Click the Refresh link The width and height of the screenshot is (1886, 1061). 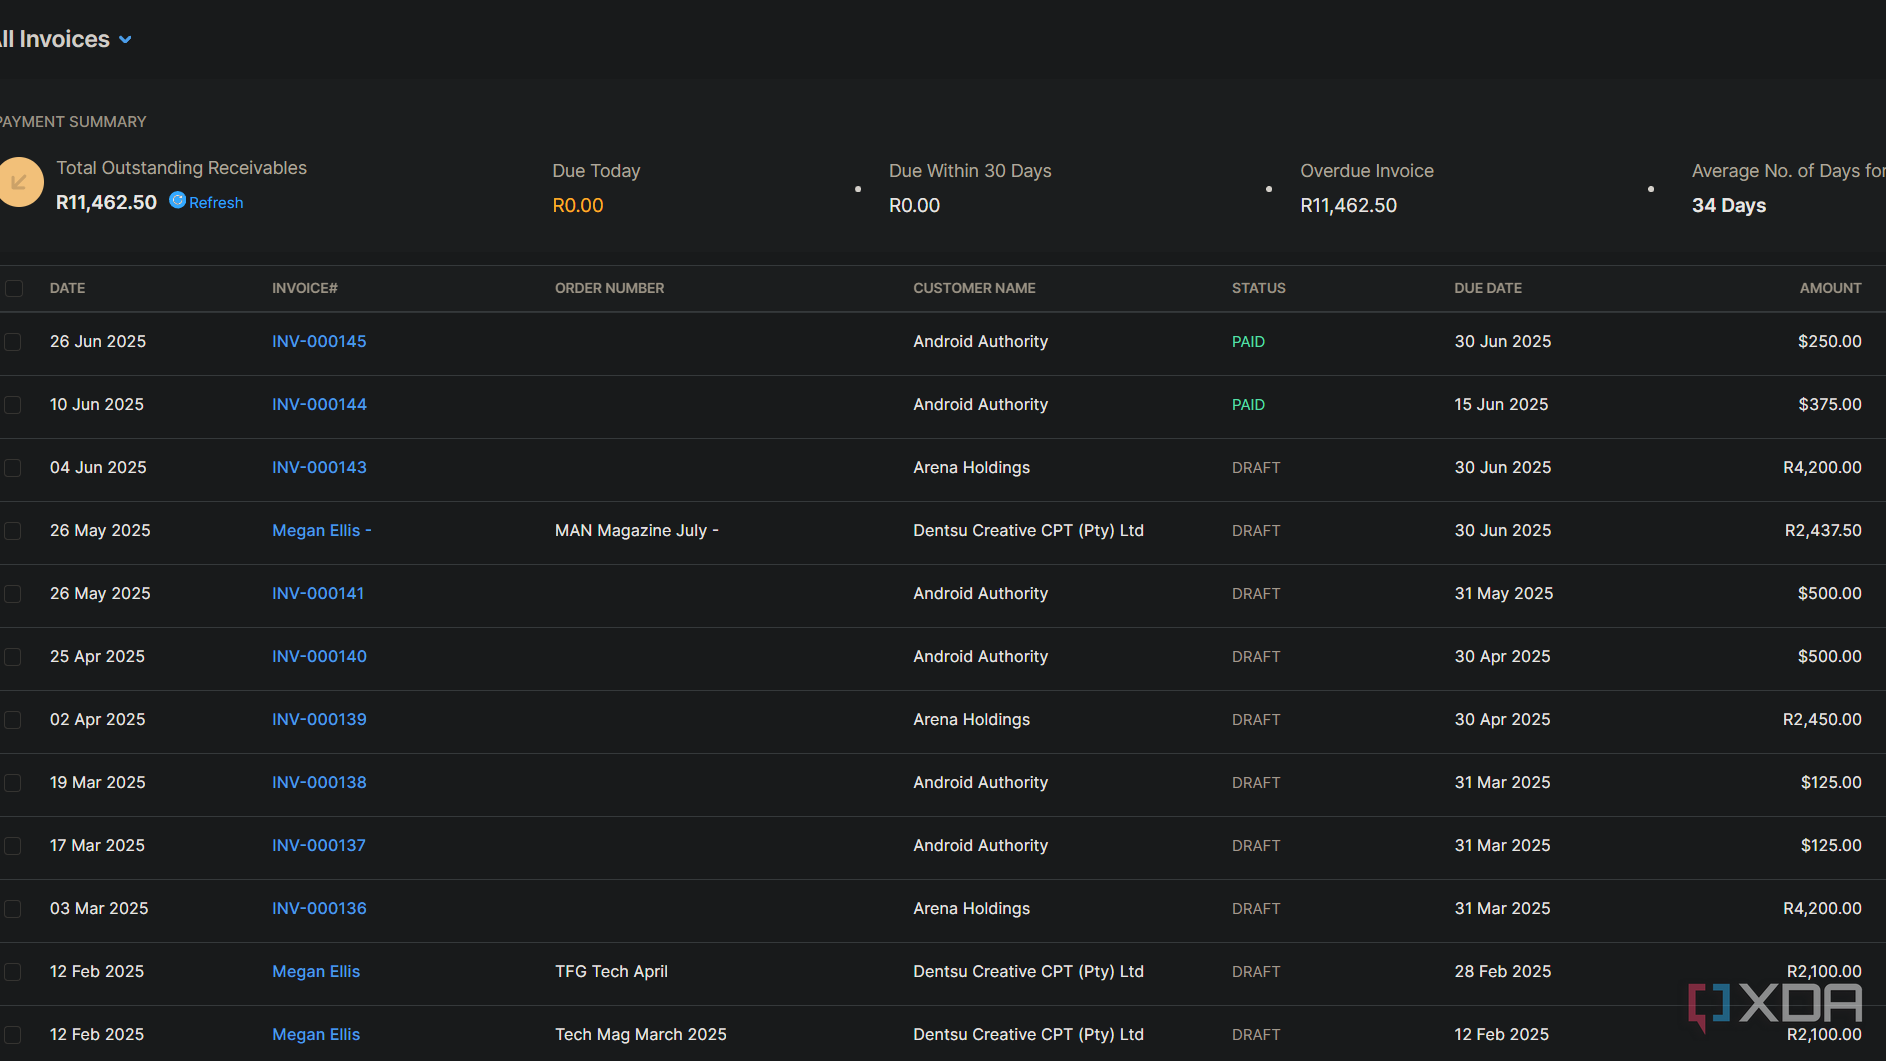coord(216,202)
